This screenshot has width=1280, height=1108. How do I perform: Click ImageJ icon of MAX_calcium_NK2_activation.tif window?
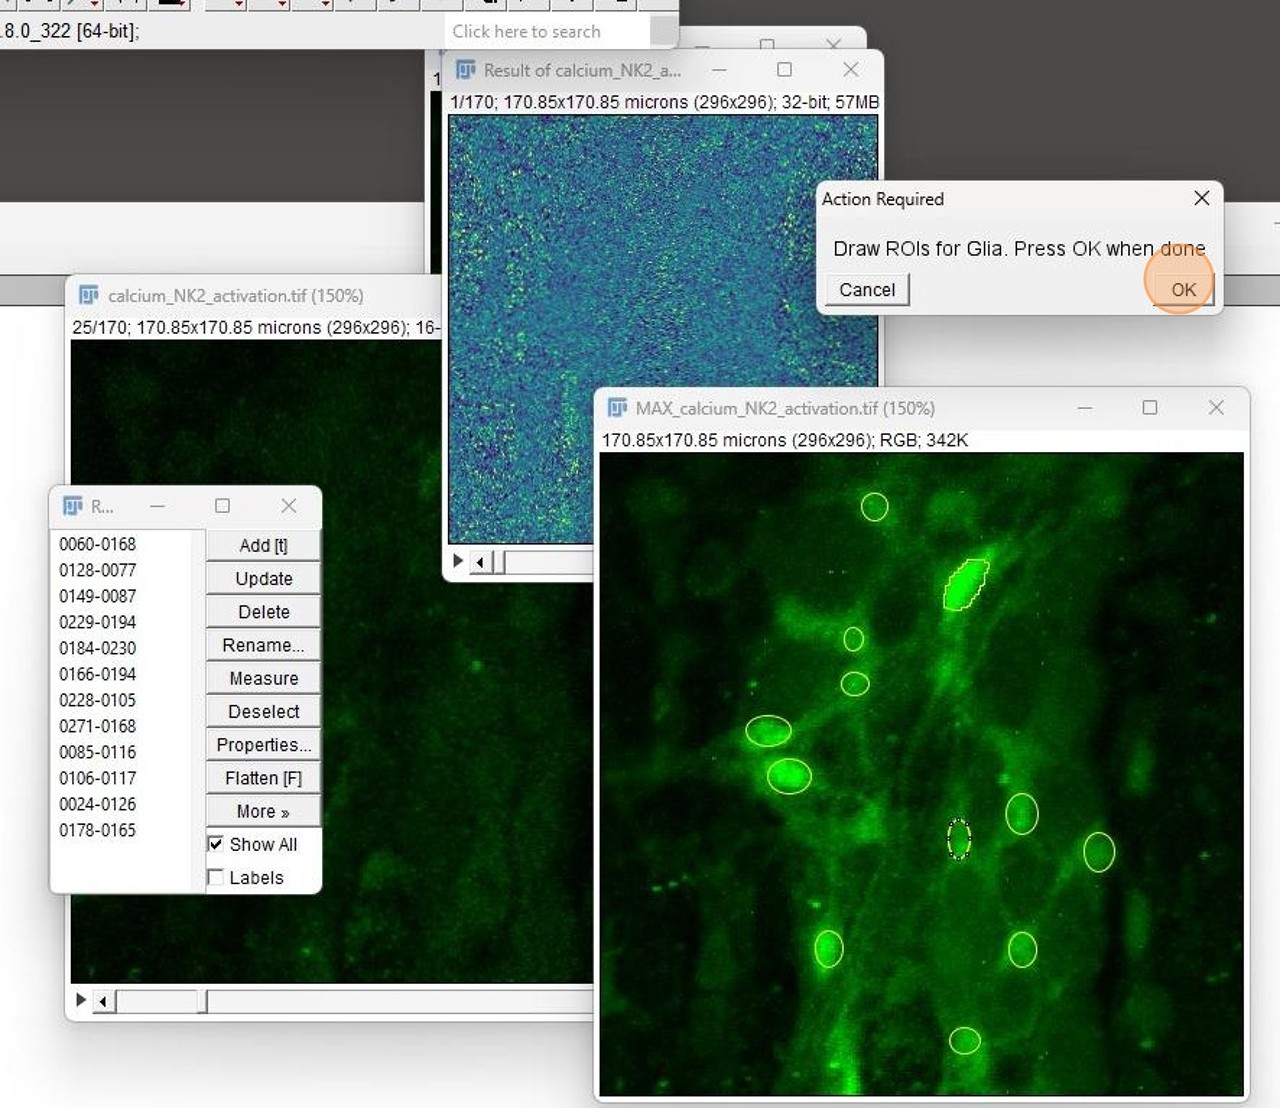point(617,408)
